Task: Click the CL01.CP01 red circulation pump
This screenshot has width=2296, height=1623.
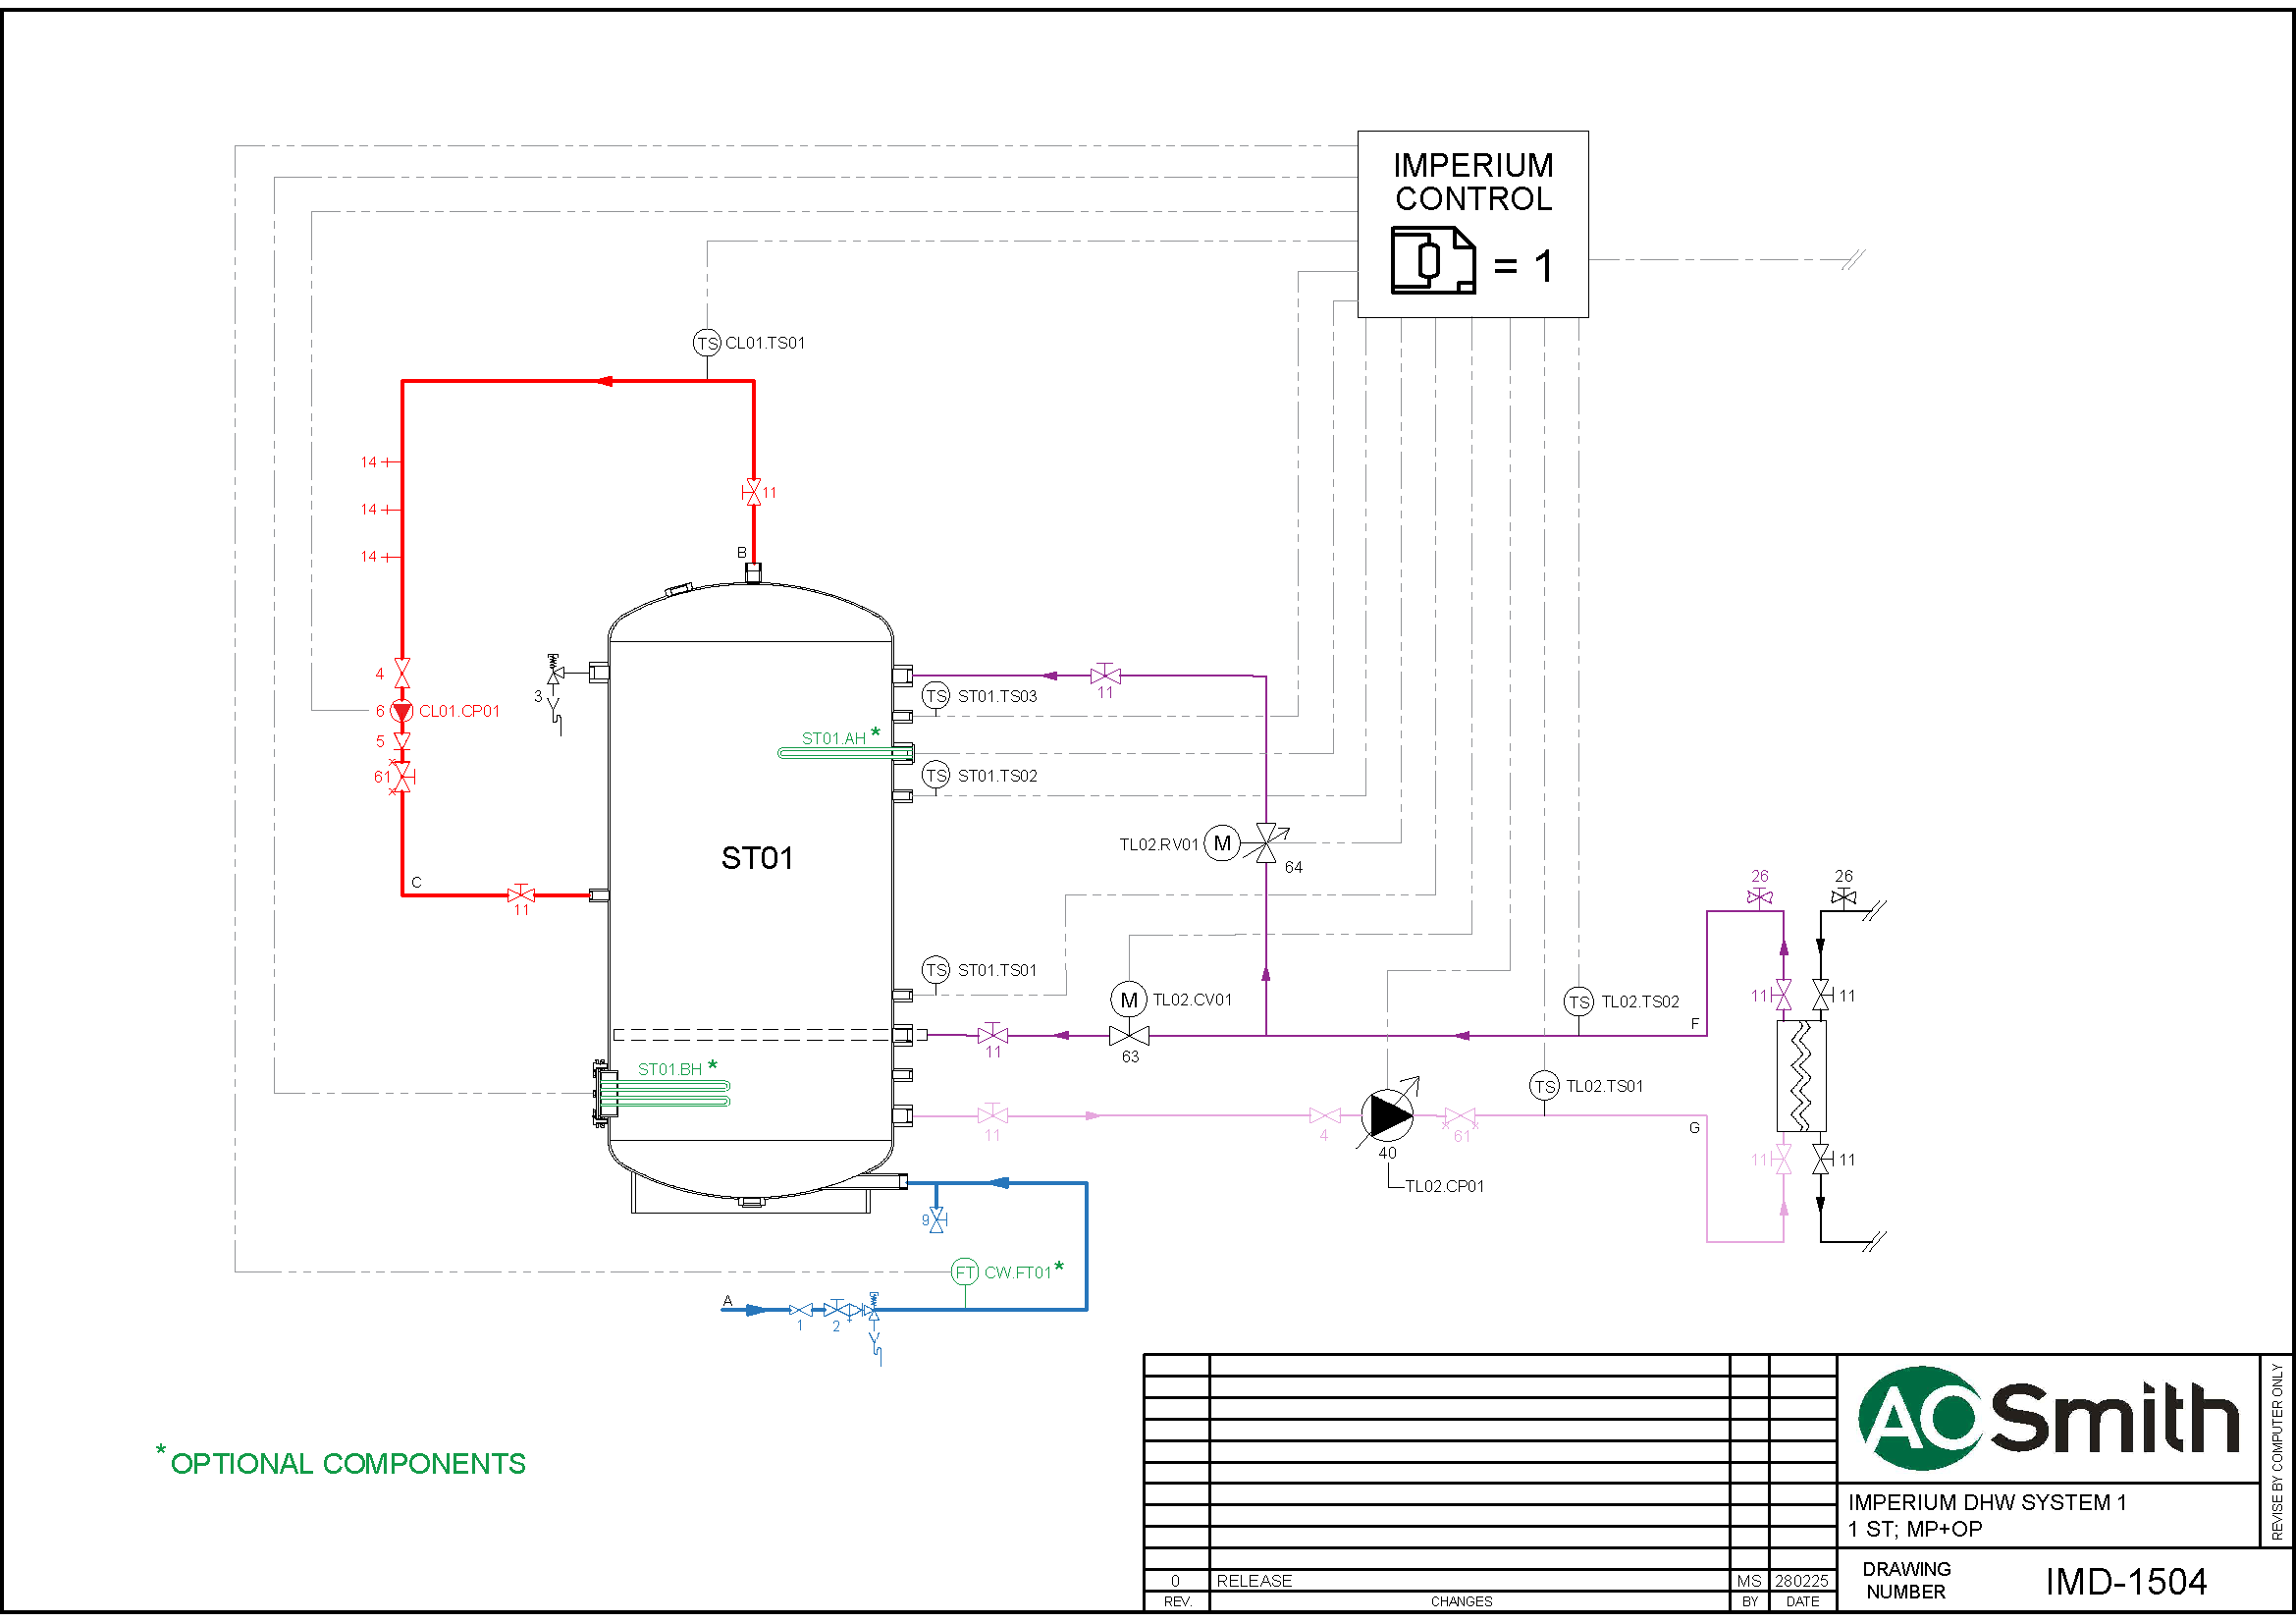Action: coord(401,711)
